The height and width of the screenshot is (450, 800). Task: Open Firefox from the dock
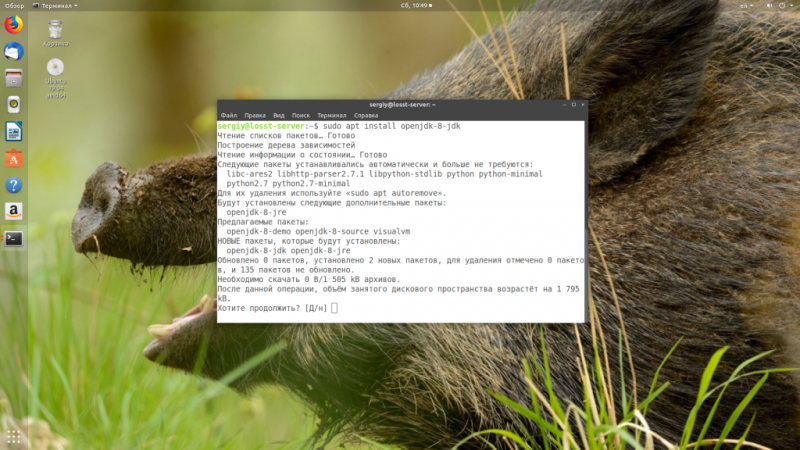pos(14,25)
